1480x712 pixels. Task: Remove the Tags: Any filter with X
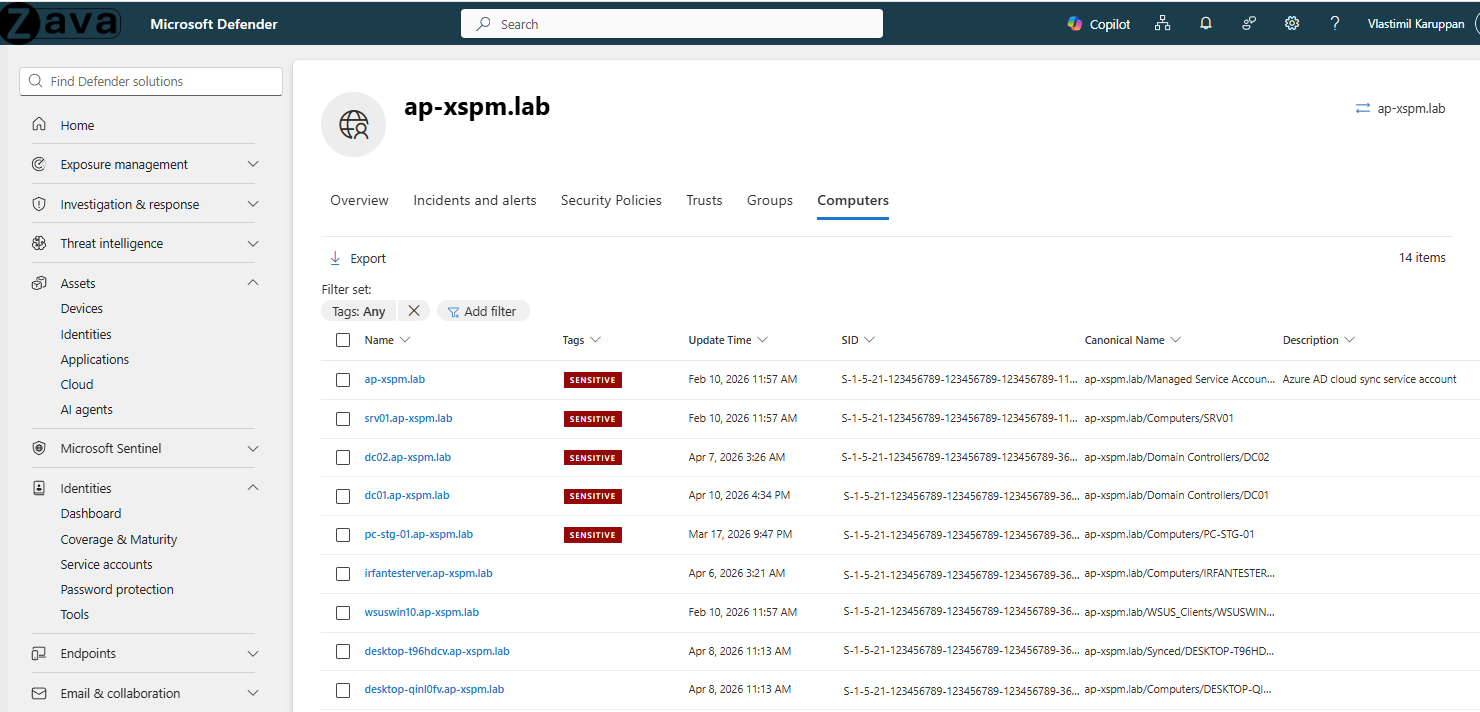coord(414,311)
